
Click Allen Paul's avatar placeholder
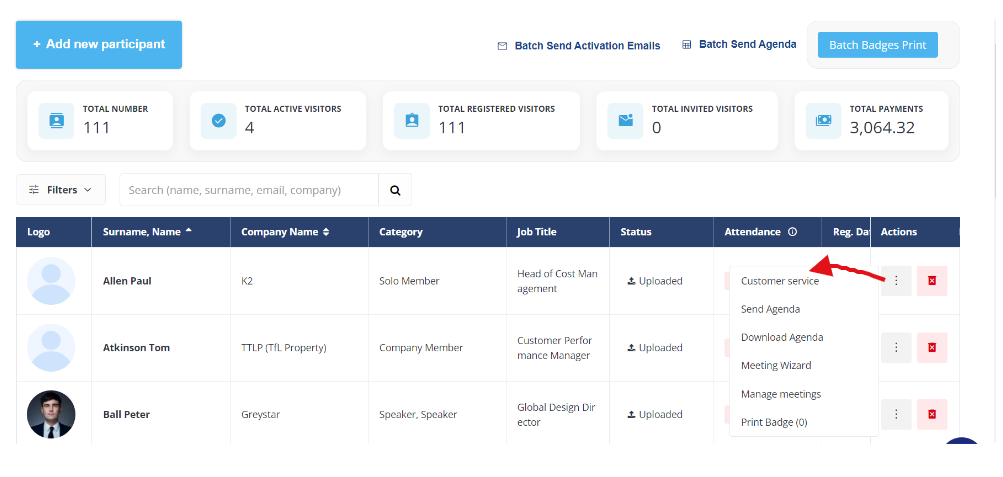51,281
